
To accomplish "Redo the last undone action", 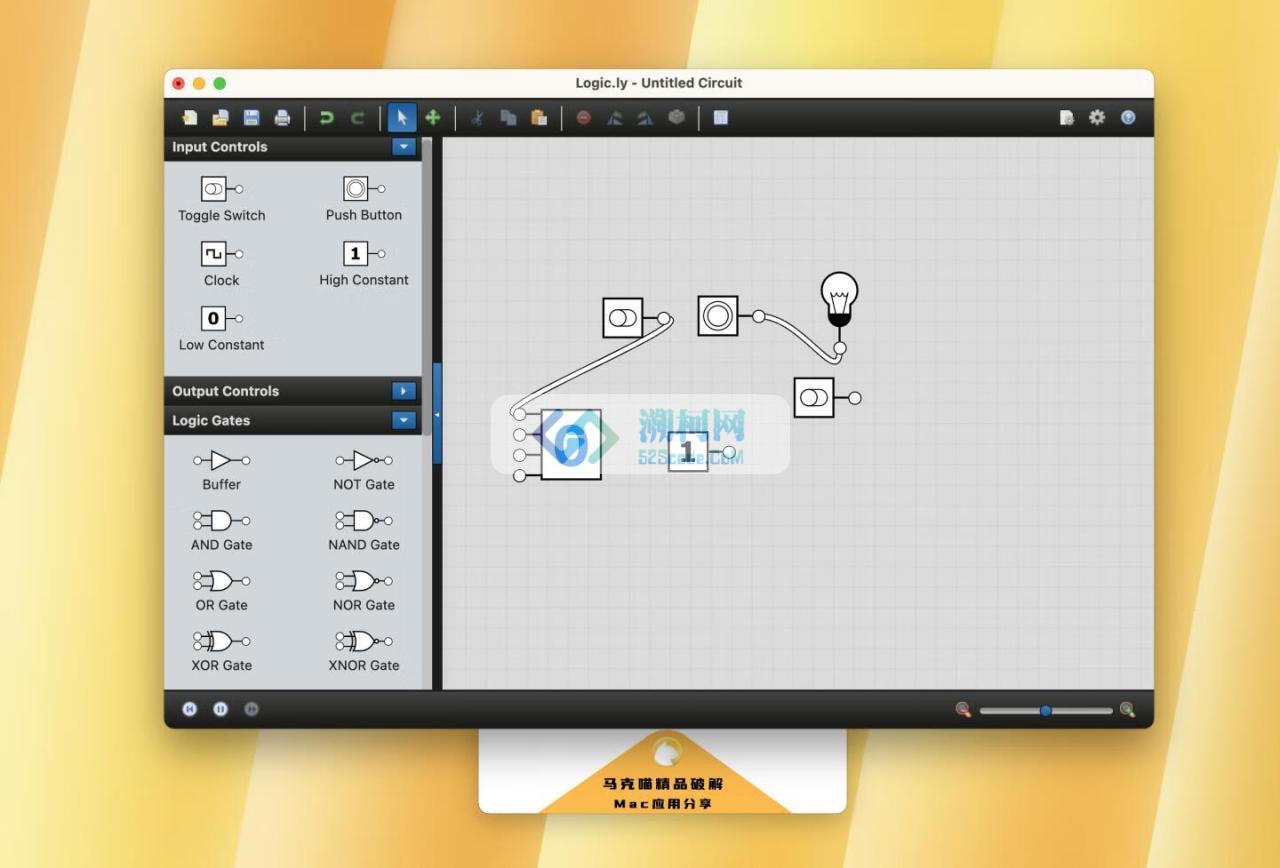I will tap(357, 118).
